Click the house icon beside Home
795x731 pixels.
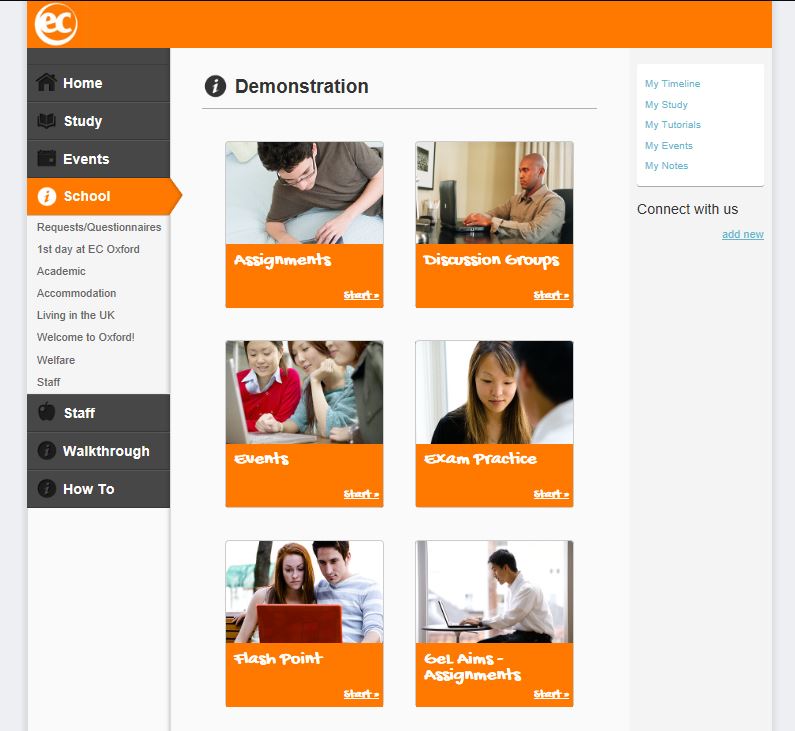47,82
